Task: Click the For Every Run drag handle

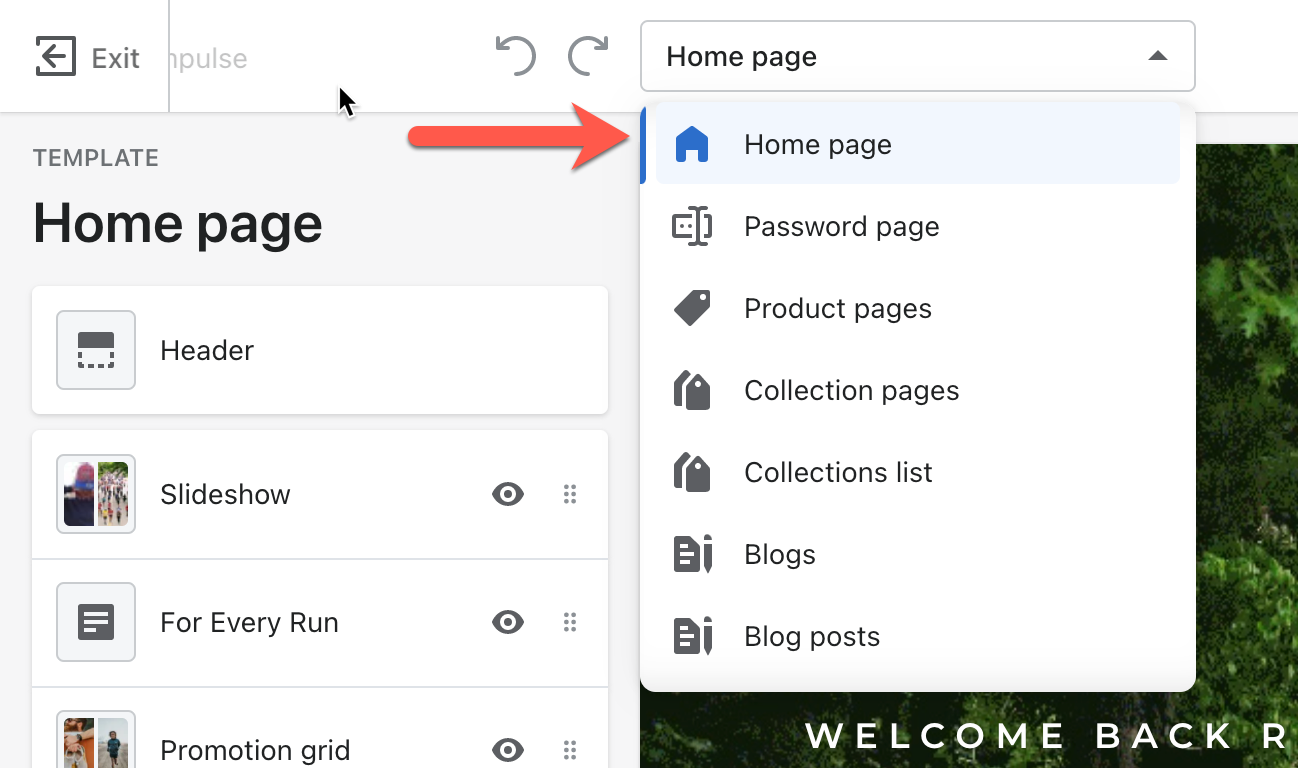Action: point(570,622)
